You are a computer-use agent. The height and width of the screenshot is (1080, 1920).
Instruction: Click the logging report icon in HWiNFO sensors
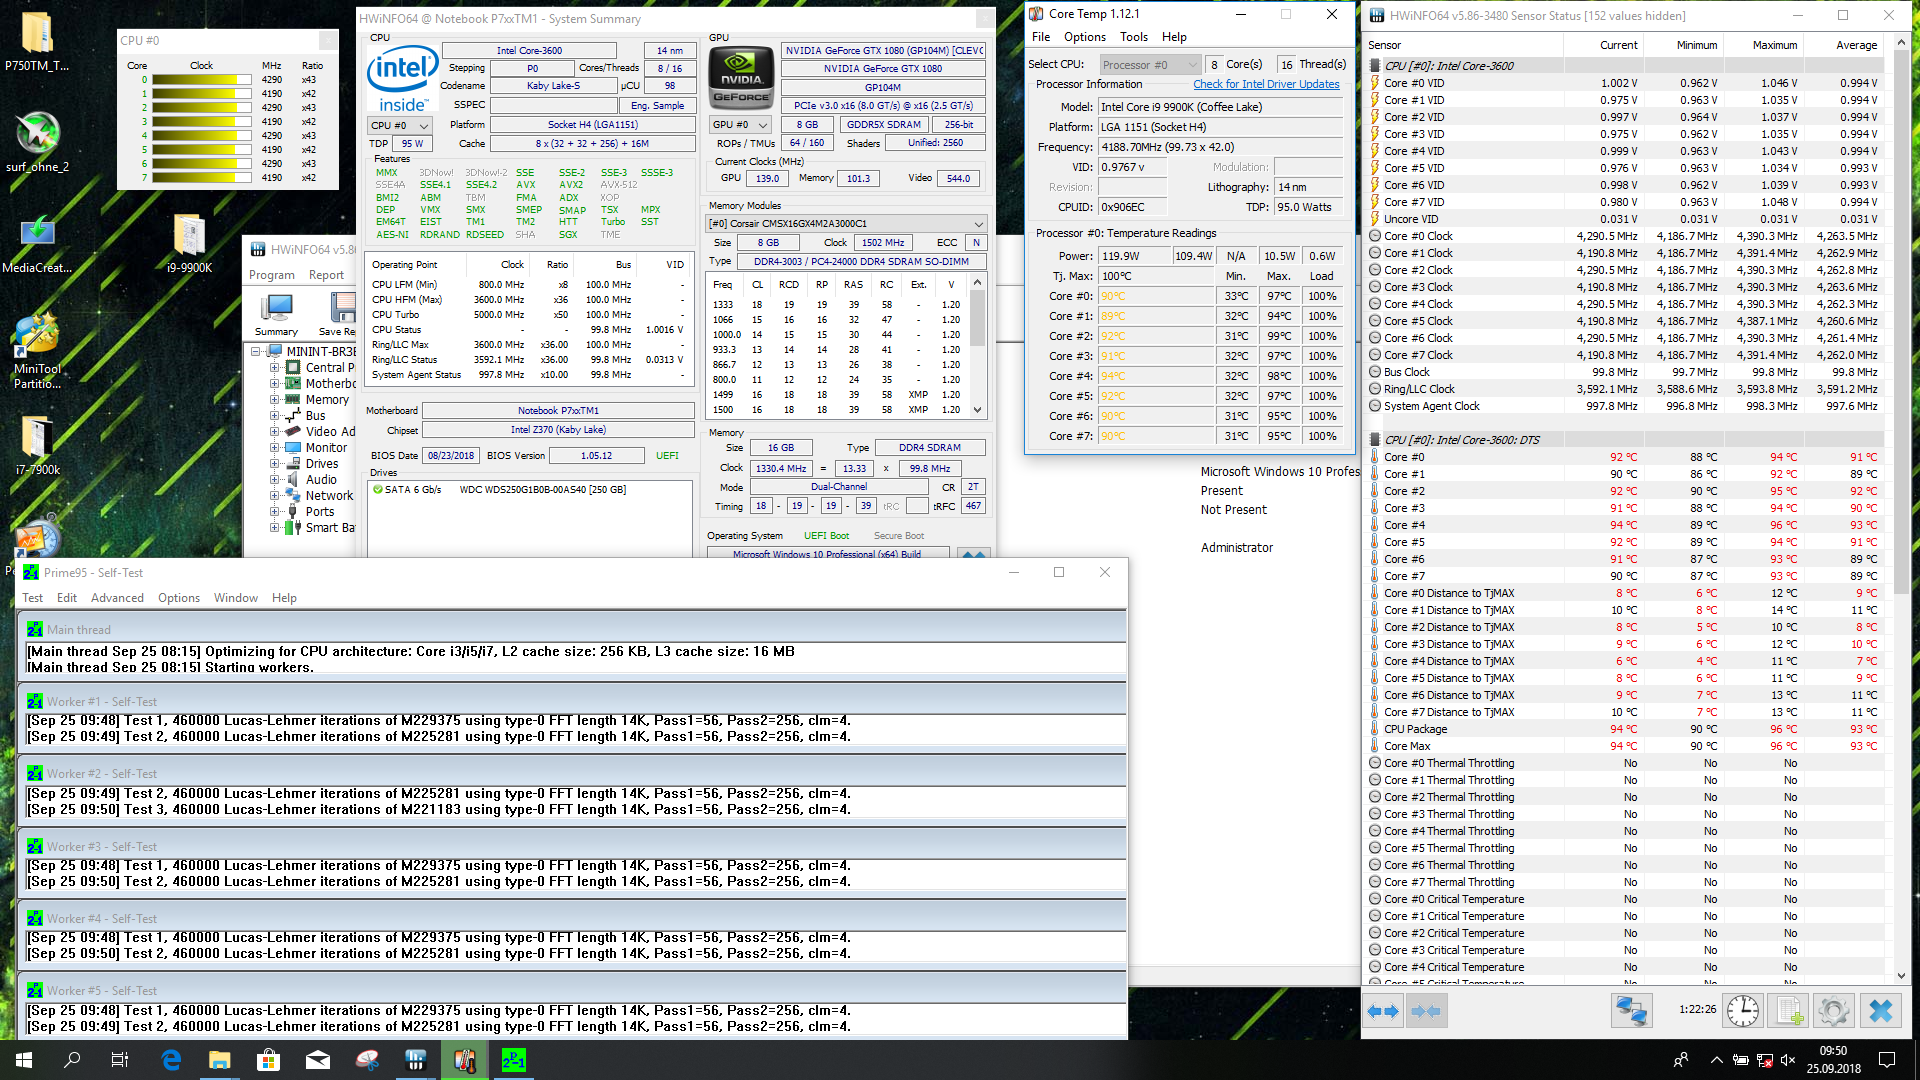1789,1010
